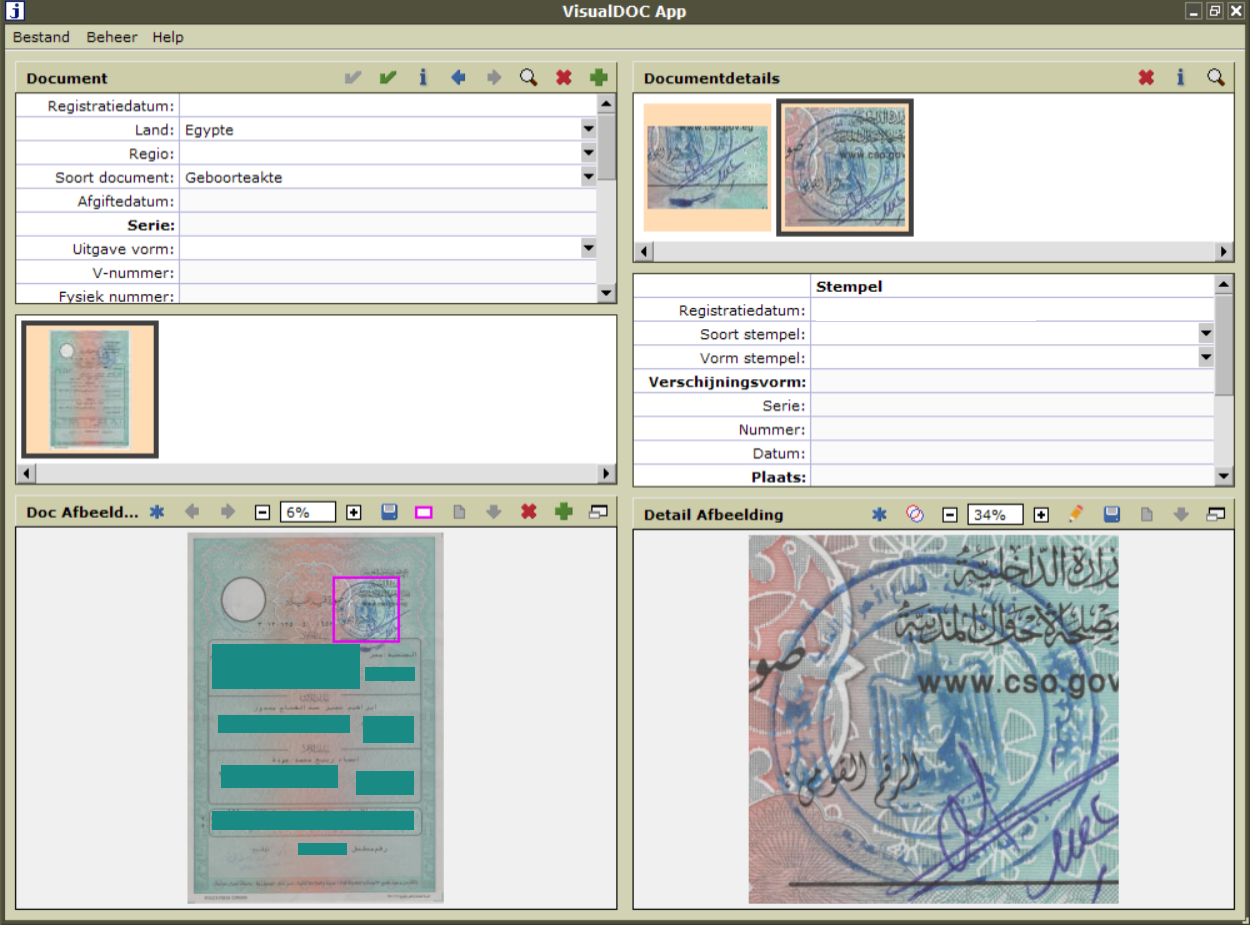Viewport: 1250px width, 925px height.
Task: Select the first stamp thumbnail in Documentdetails
Action: tap(706, 167)
